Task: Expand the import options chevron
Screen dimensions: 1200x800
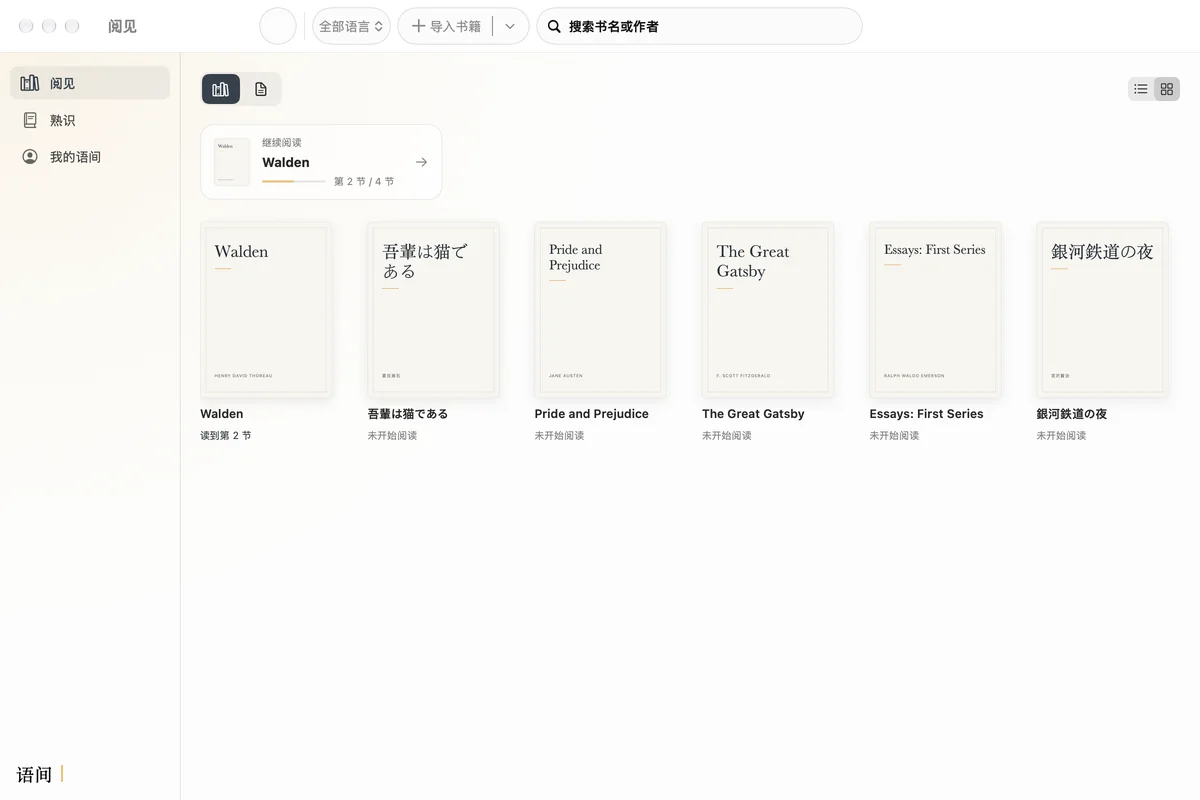Action: coord(510,26)
